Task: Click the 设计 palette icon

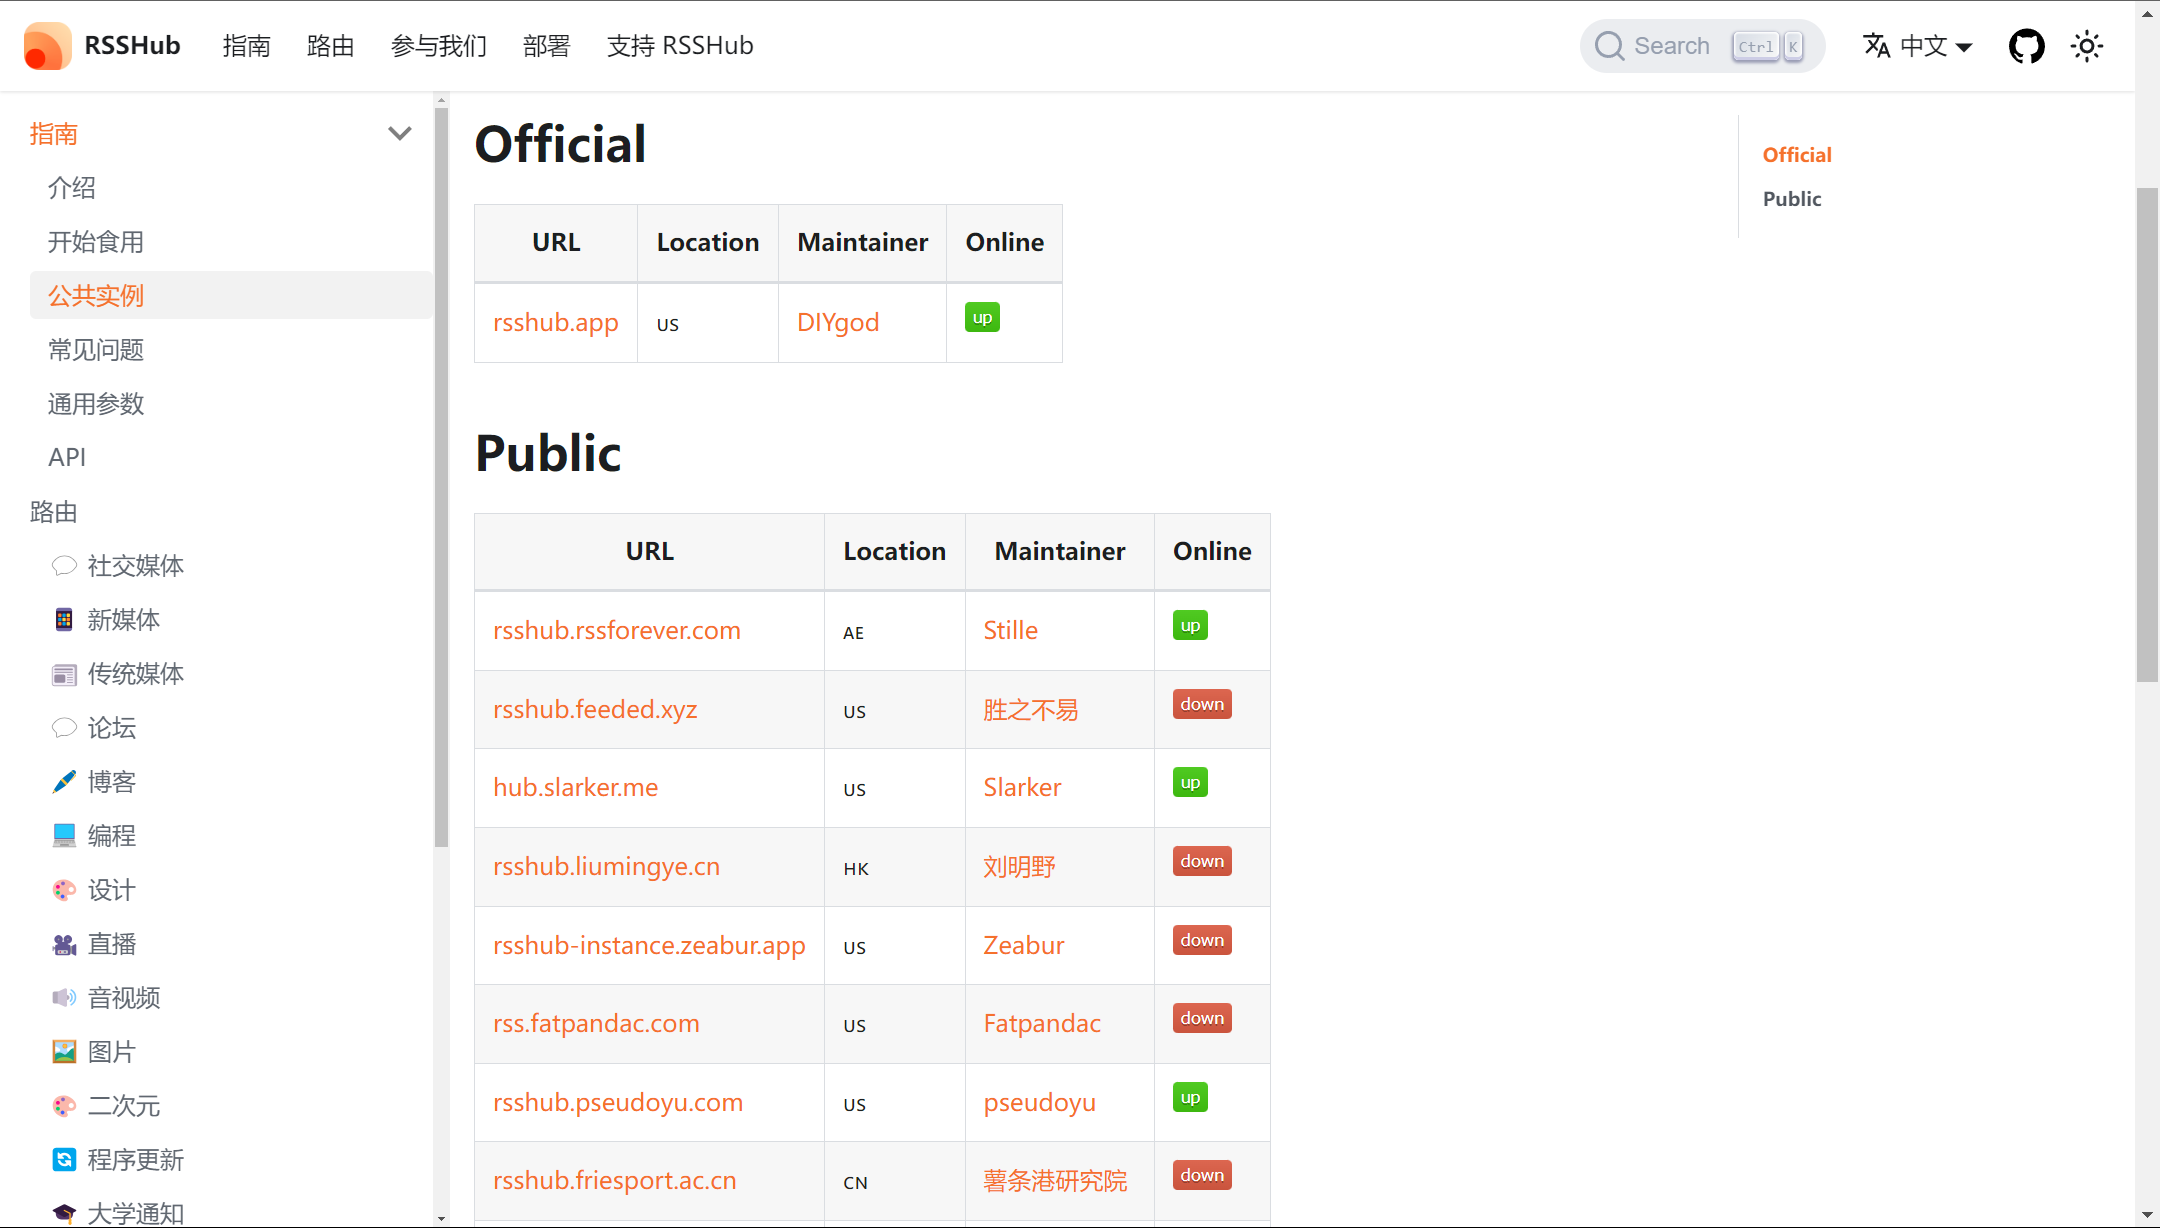Action: (64, 890)
